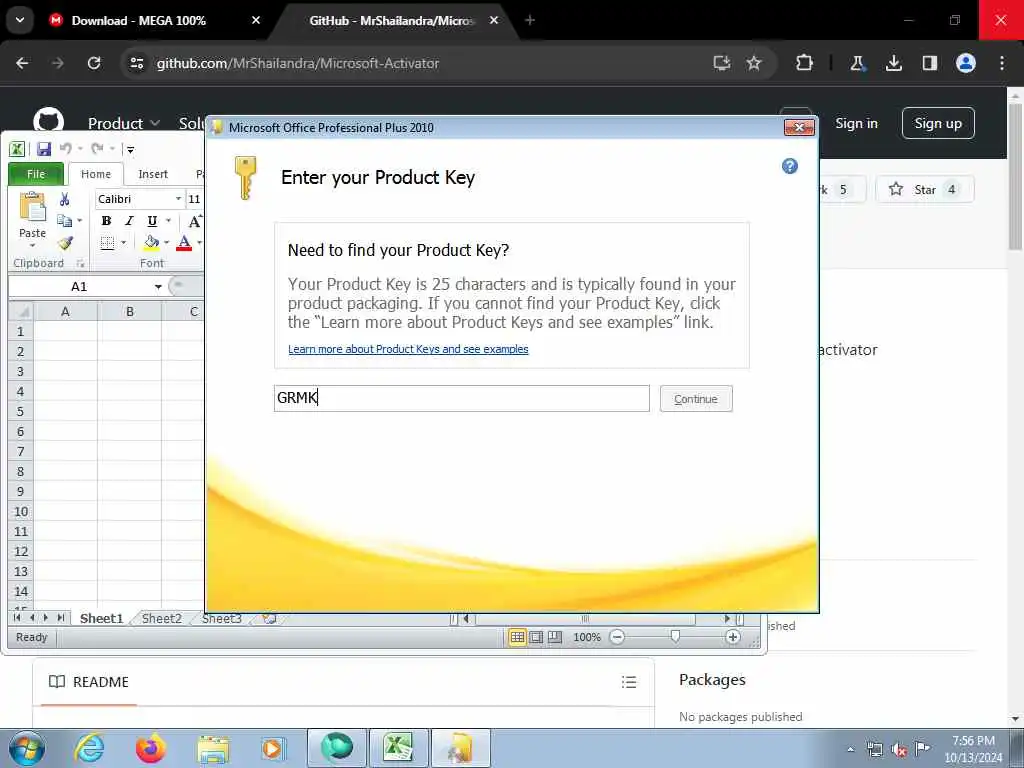Click the Sign up button on GitHub

tap(938, 123)
